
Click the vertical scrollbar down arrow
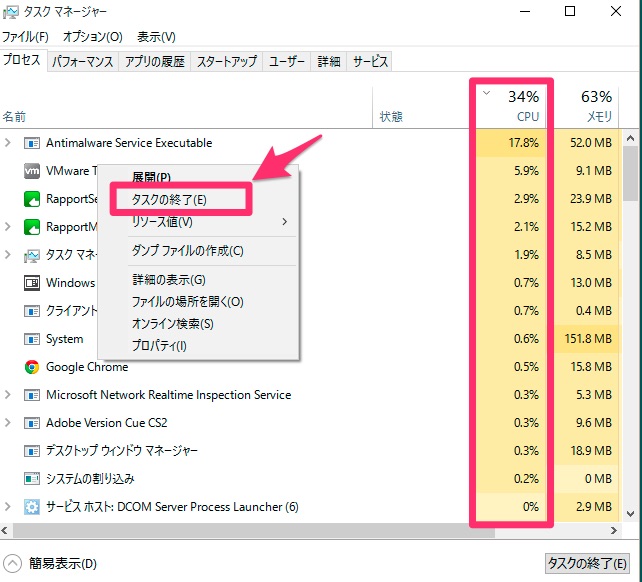point(631,513)
